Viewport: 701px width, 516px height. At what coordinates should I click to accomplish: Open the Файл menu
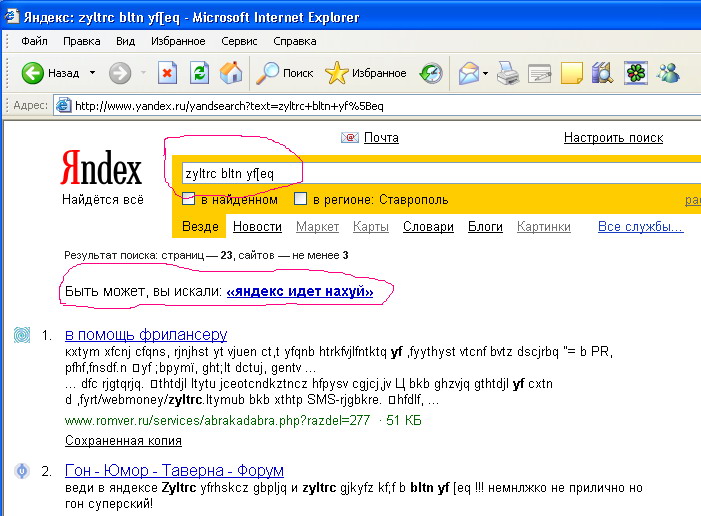[34, 41]
